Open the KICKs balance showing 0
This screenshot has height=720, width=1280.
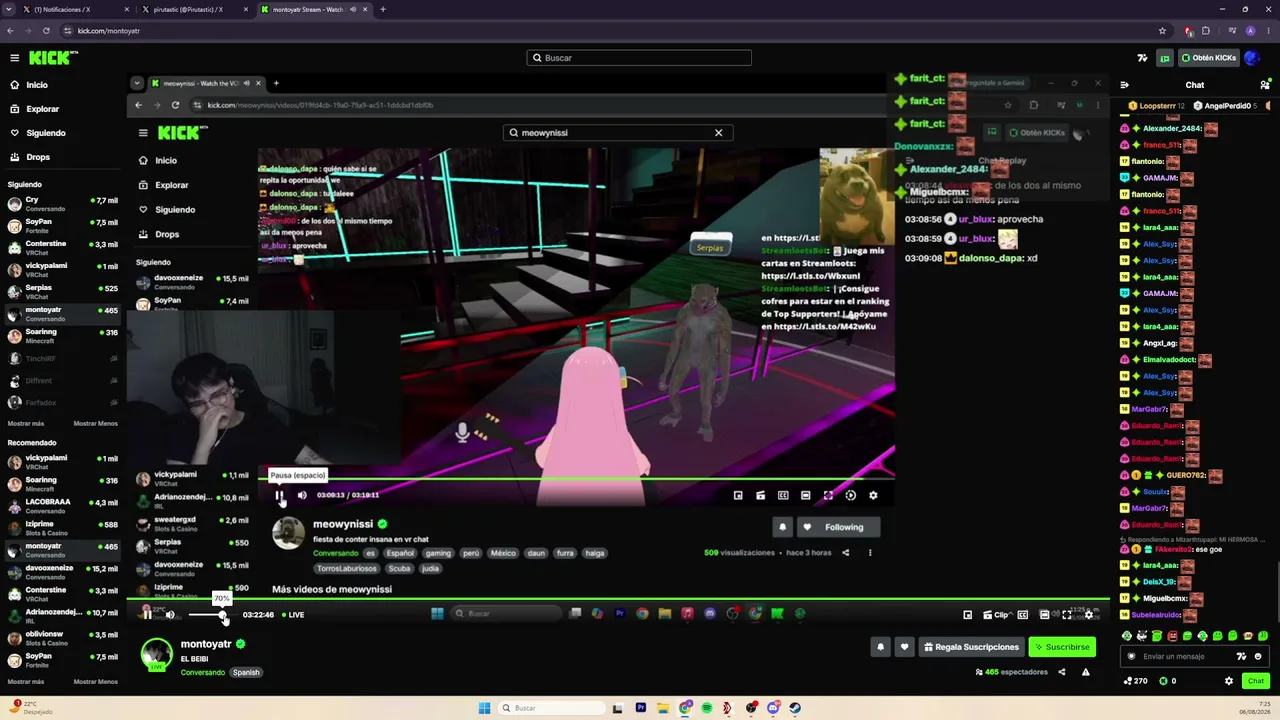coord(1167,681)
